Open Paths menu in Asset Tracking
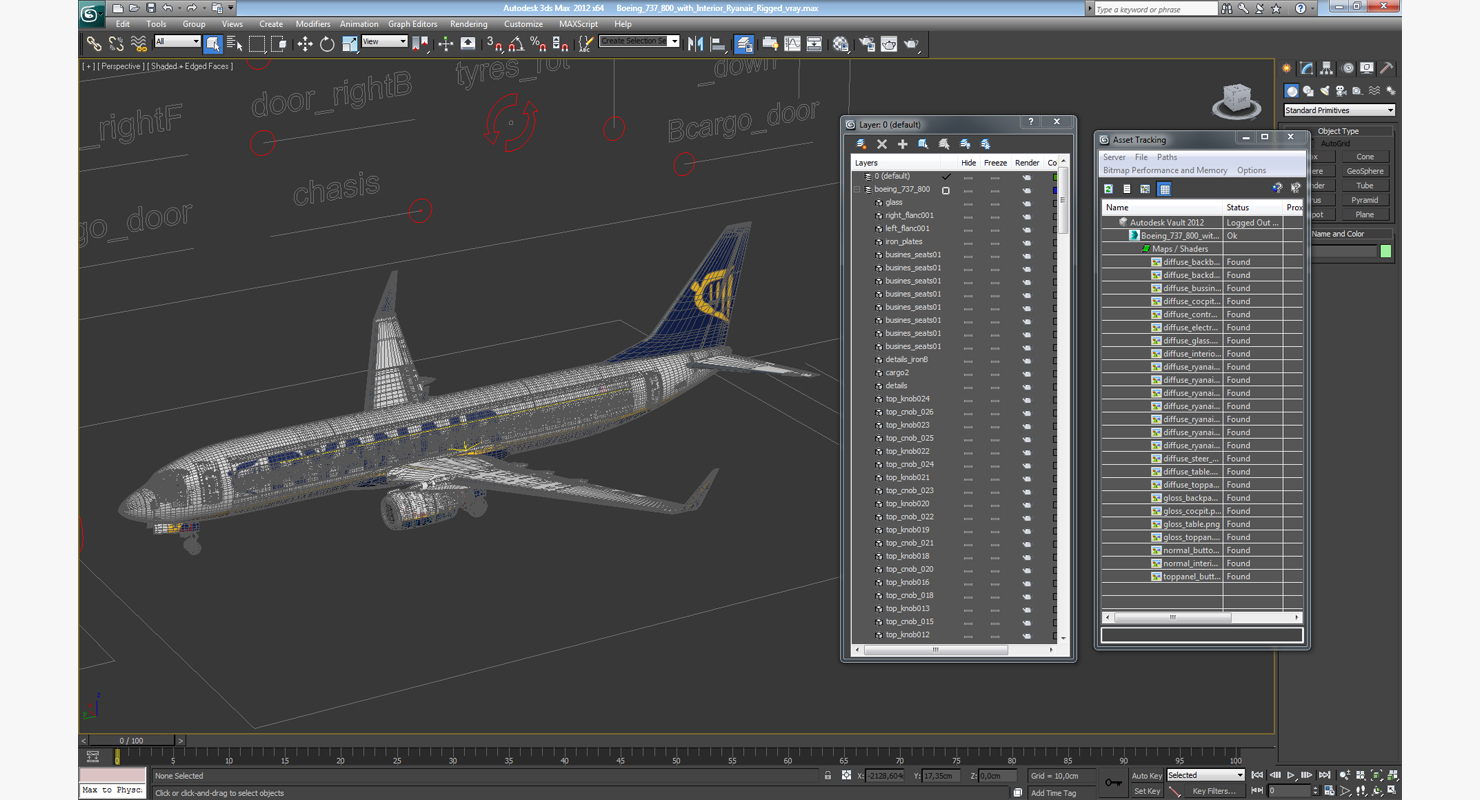Viewport: 1480px width, 800px height. 1167,157
